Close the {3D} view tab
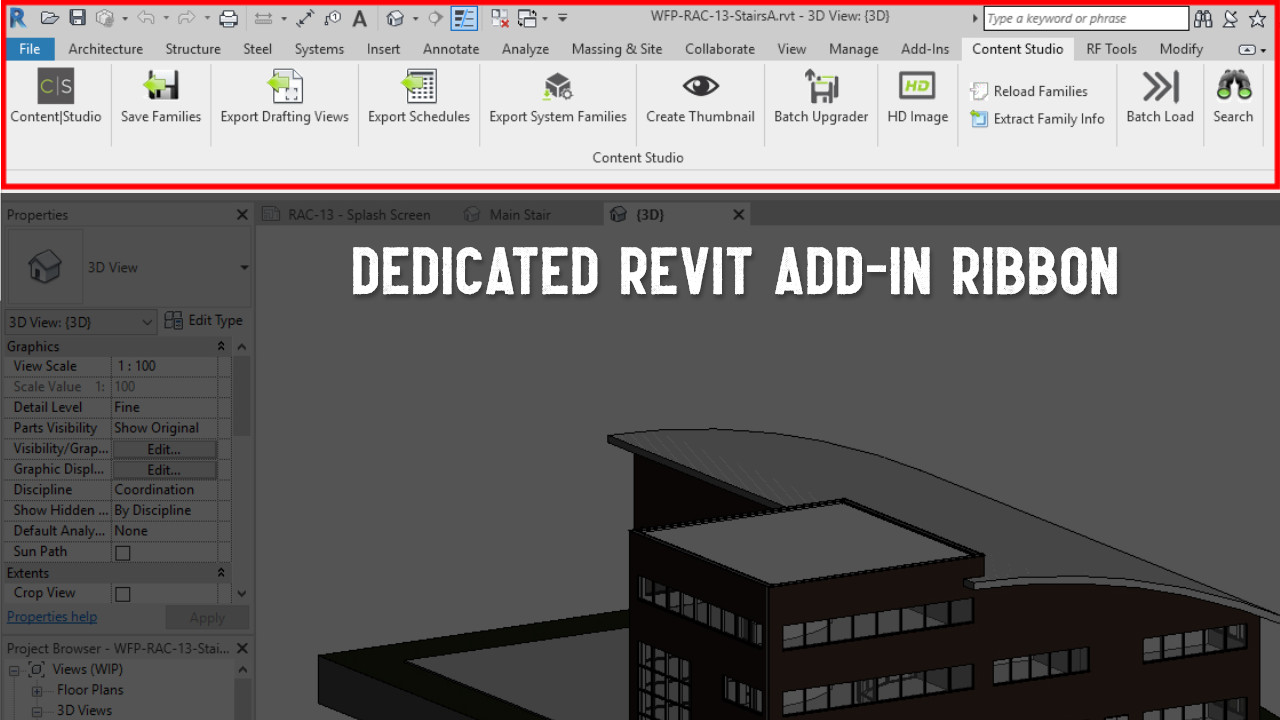Viewport: 1280px width, 720px height. point(739,215)
